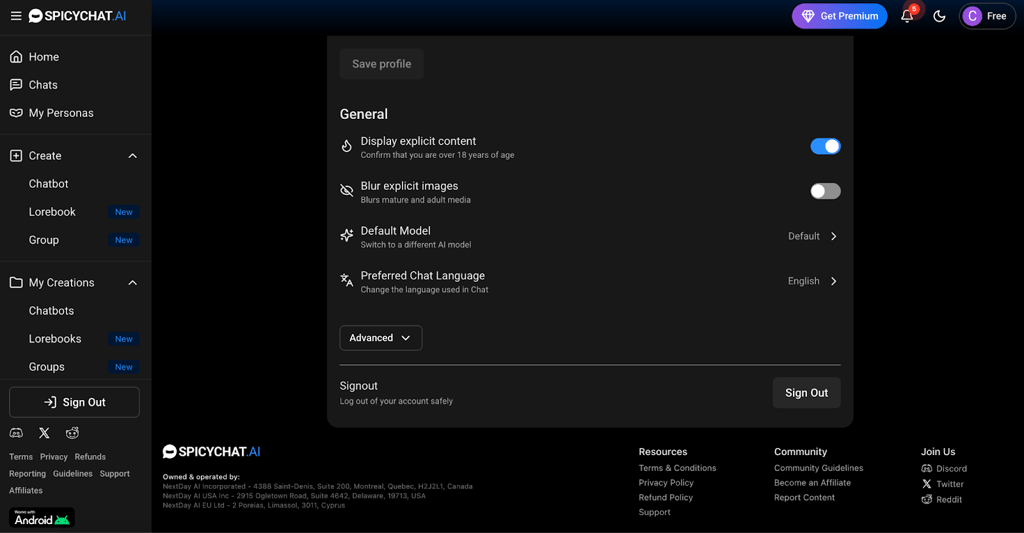Click the Get Premium button
The height and width of the screenshot is (533, 1024).
click(839, 16)
